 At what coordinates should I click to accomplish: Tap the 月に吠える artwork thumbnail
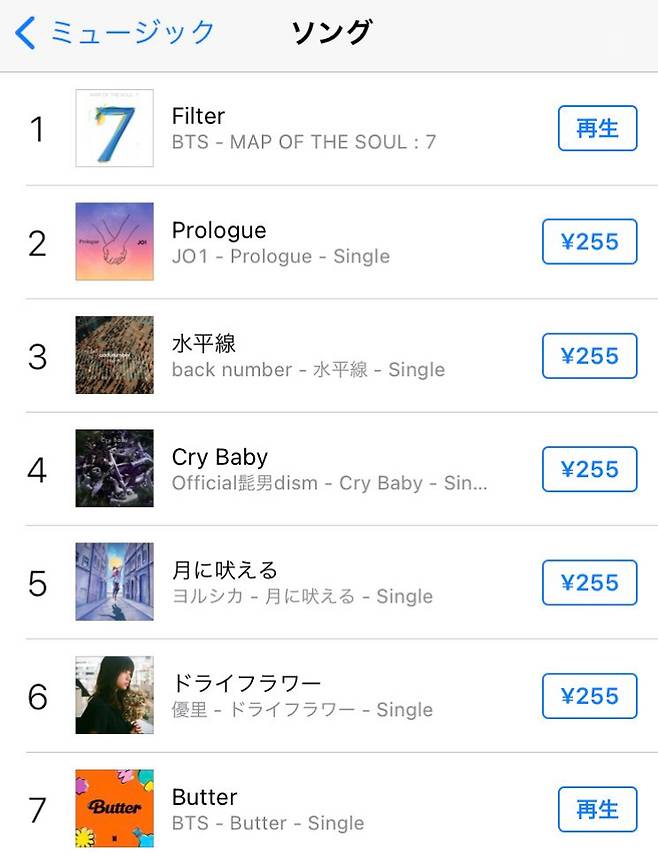(114, 582)
